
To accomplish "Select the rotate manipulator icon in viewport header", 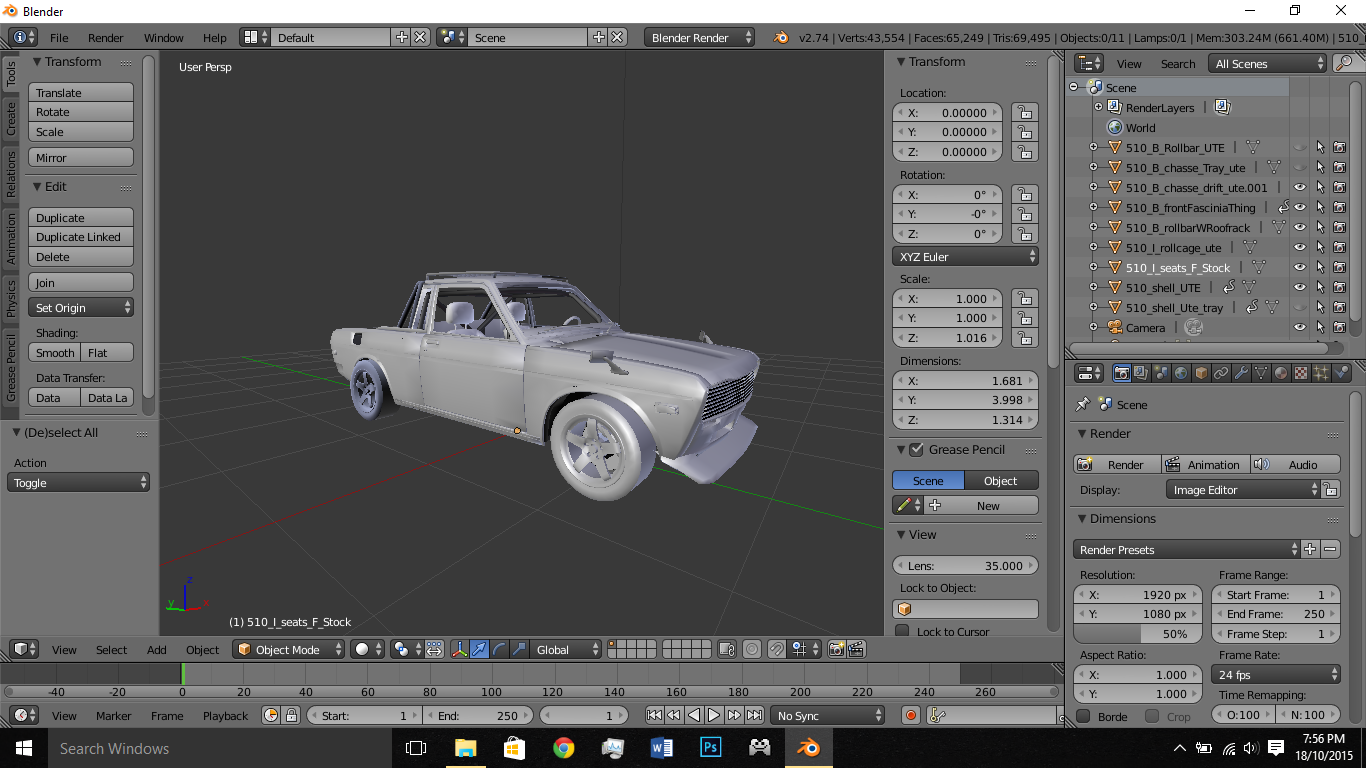I will point(499,649).
